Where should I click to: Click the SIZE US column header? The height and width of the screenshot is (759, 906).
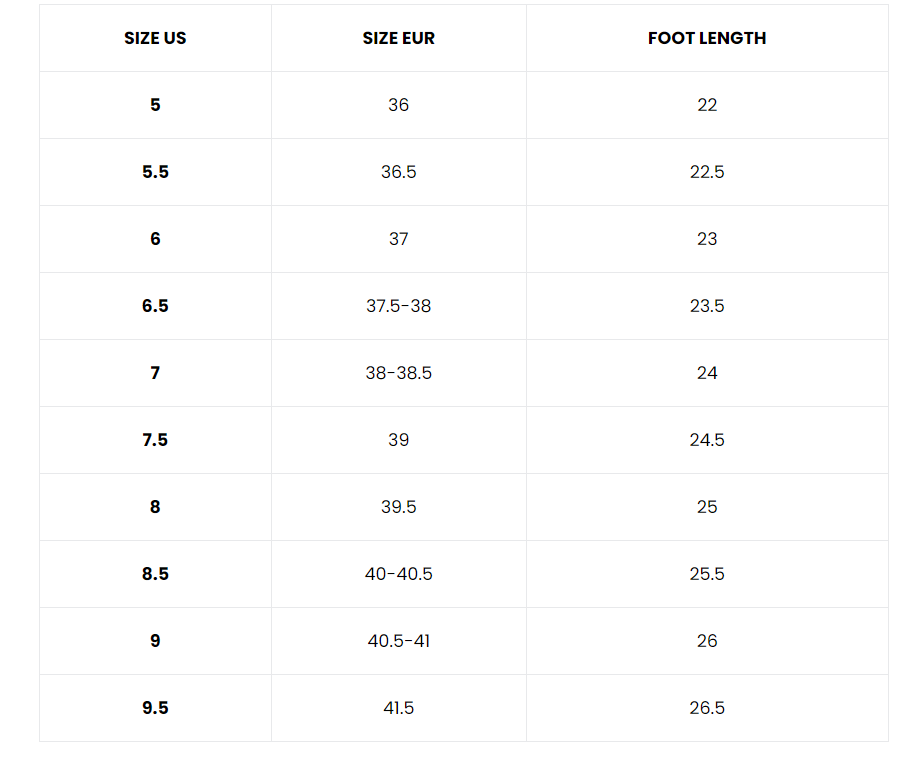155,38
